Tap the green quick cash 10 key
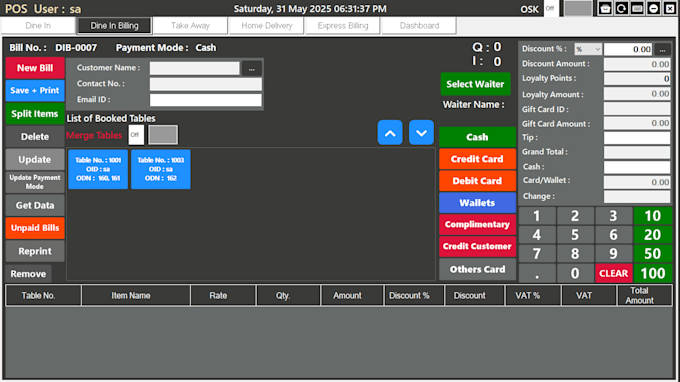Image resolution: width=680 pixels, height=382 pixels. [653, 216]
